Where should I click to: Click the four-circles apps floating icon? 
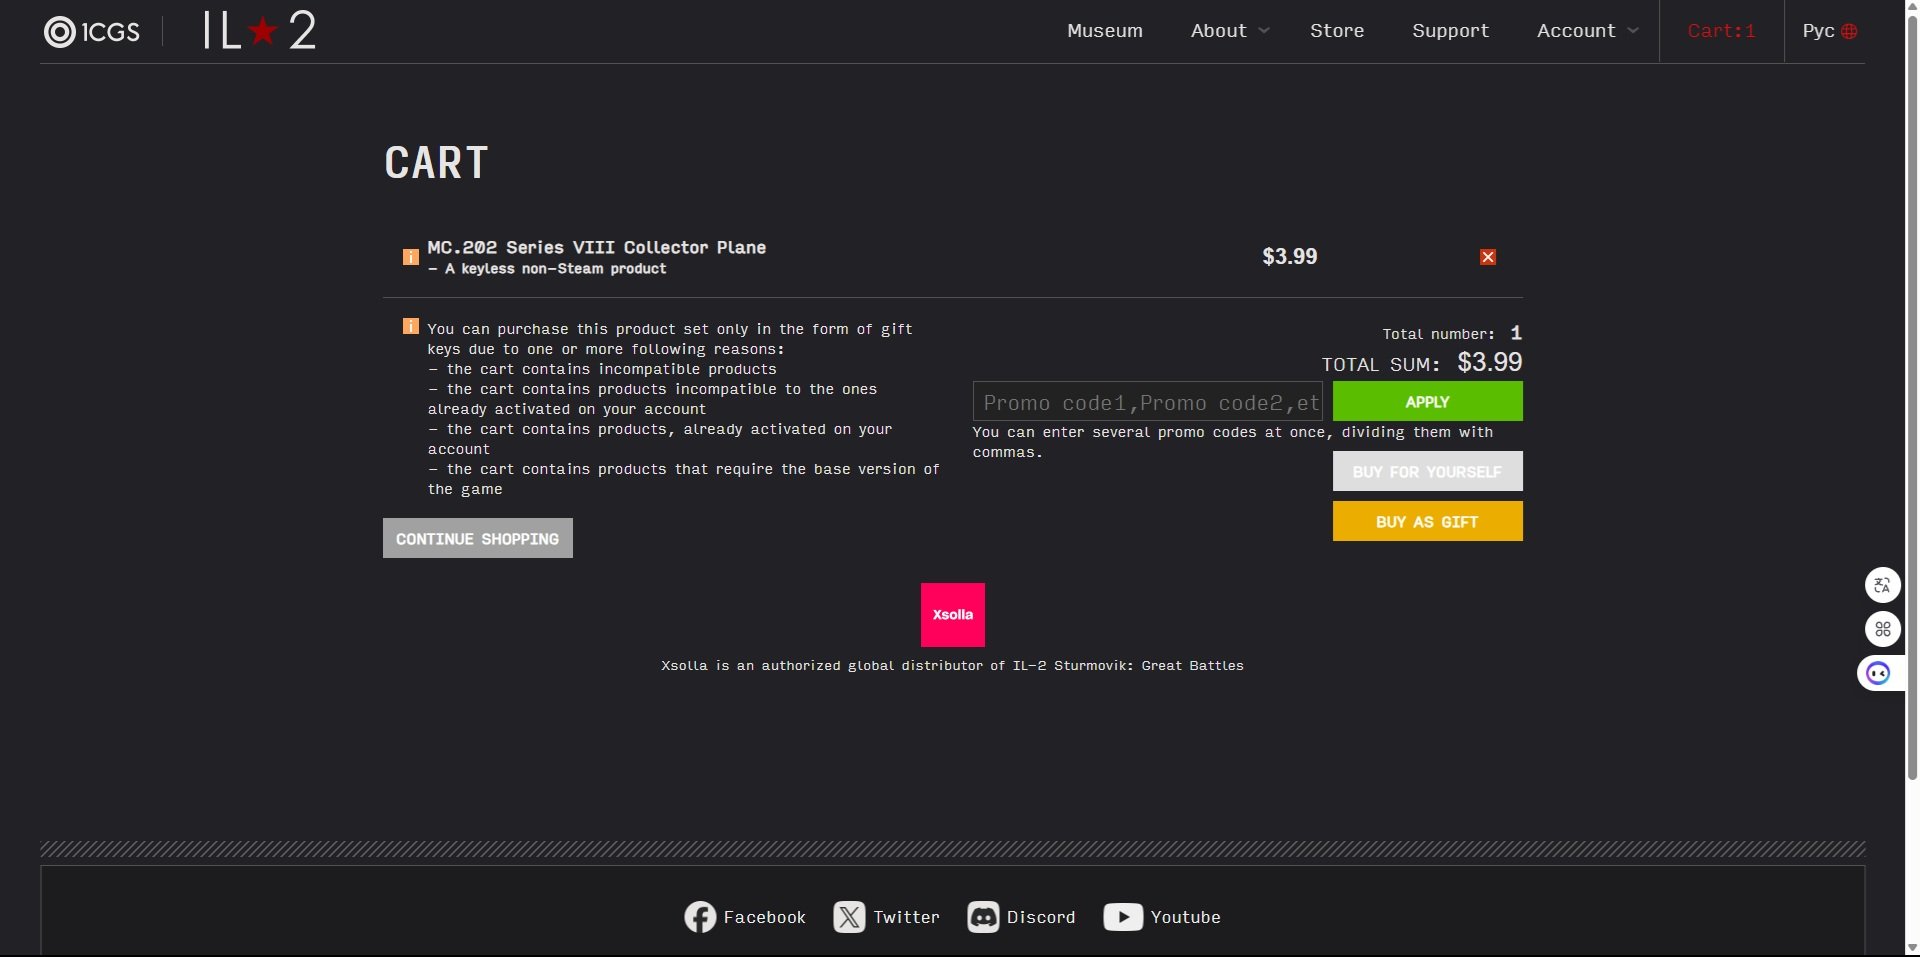click(x=1882, y=629)
